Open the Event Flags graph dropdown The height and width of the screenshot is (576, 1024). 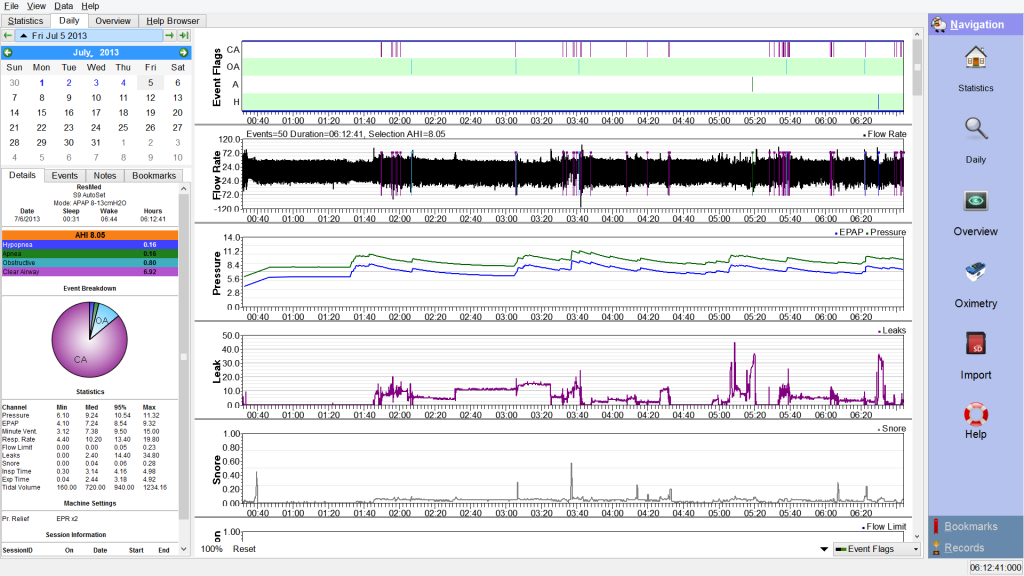tap(877, 549)
